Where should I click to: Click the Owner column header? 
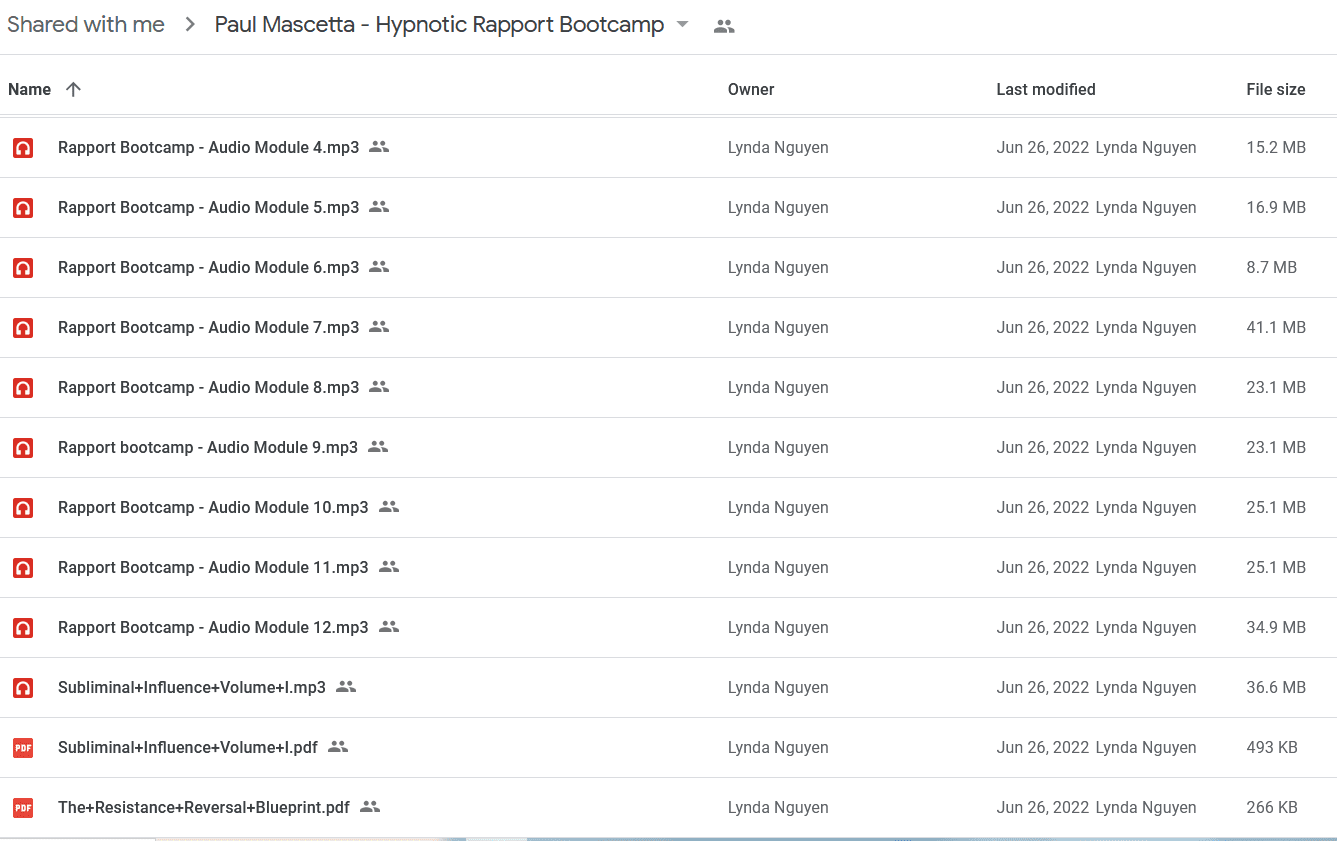click(751, 89)
